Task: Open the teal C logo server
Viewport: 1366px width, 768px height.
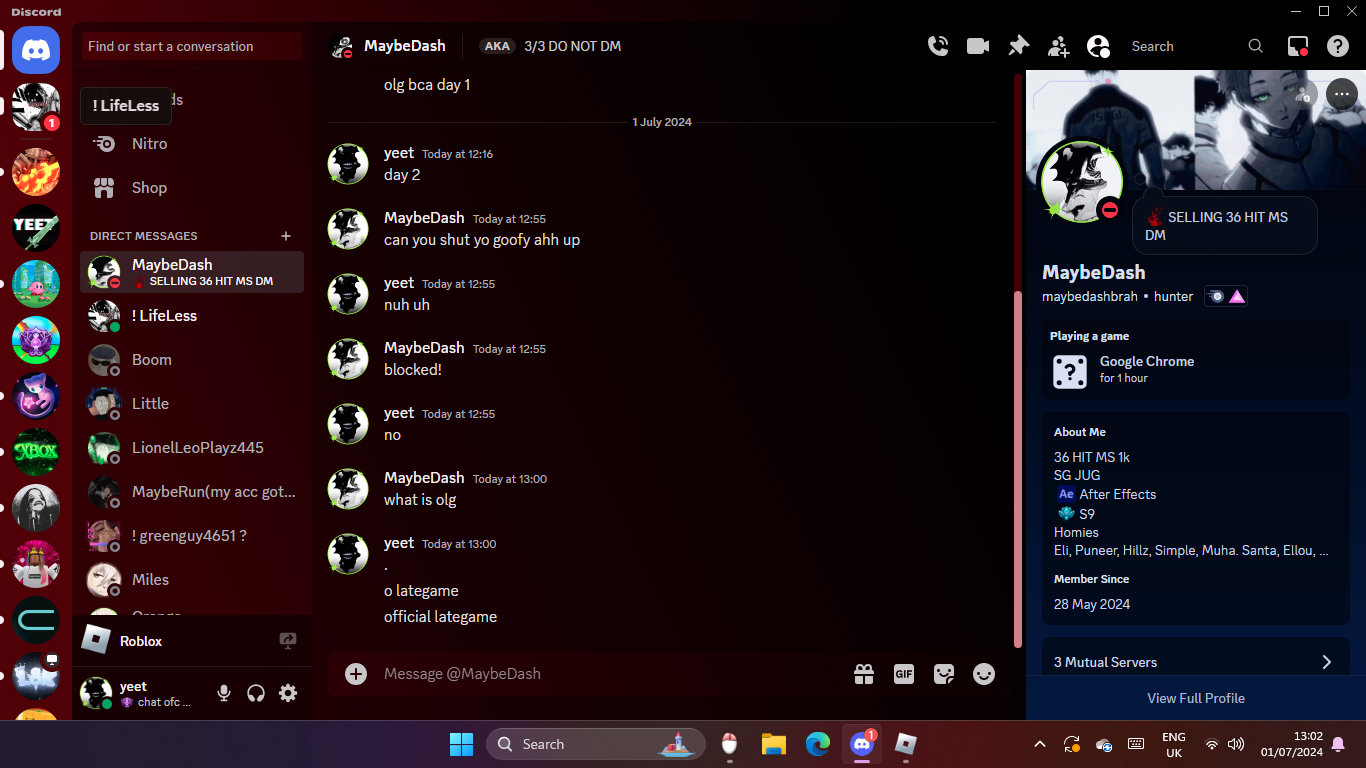Action: pyautogui.click(x=36, y=620)
